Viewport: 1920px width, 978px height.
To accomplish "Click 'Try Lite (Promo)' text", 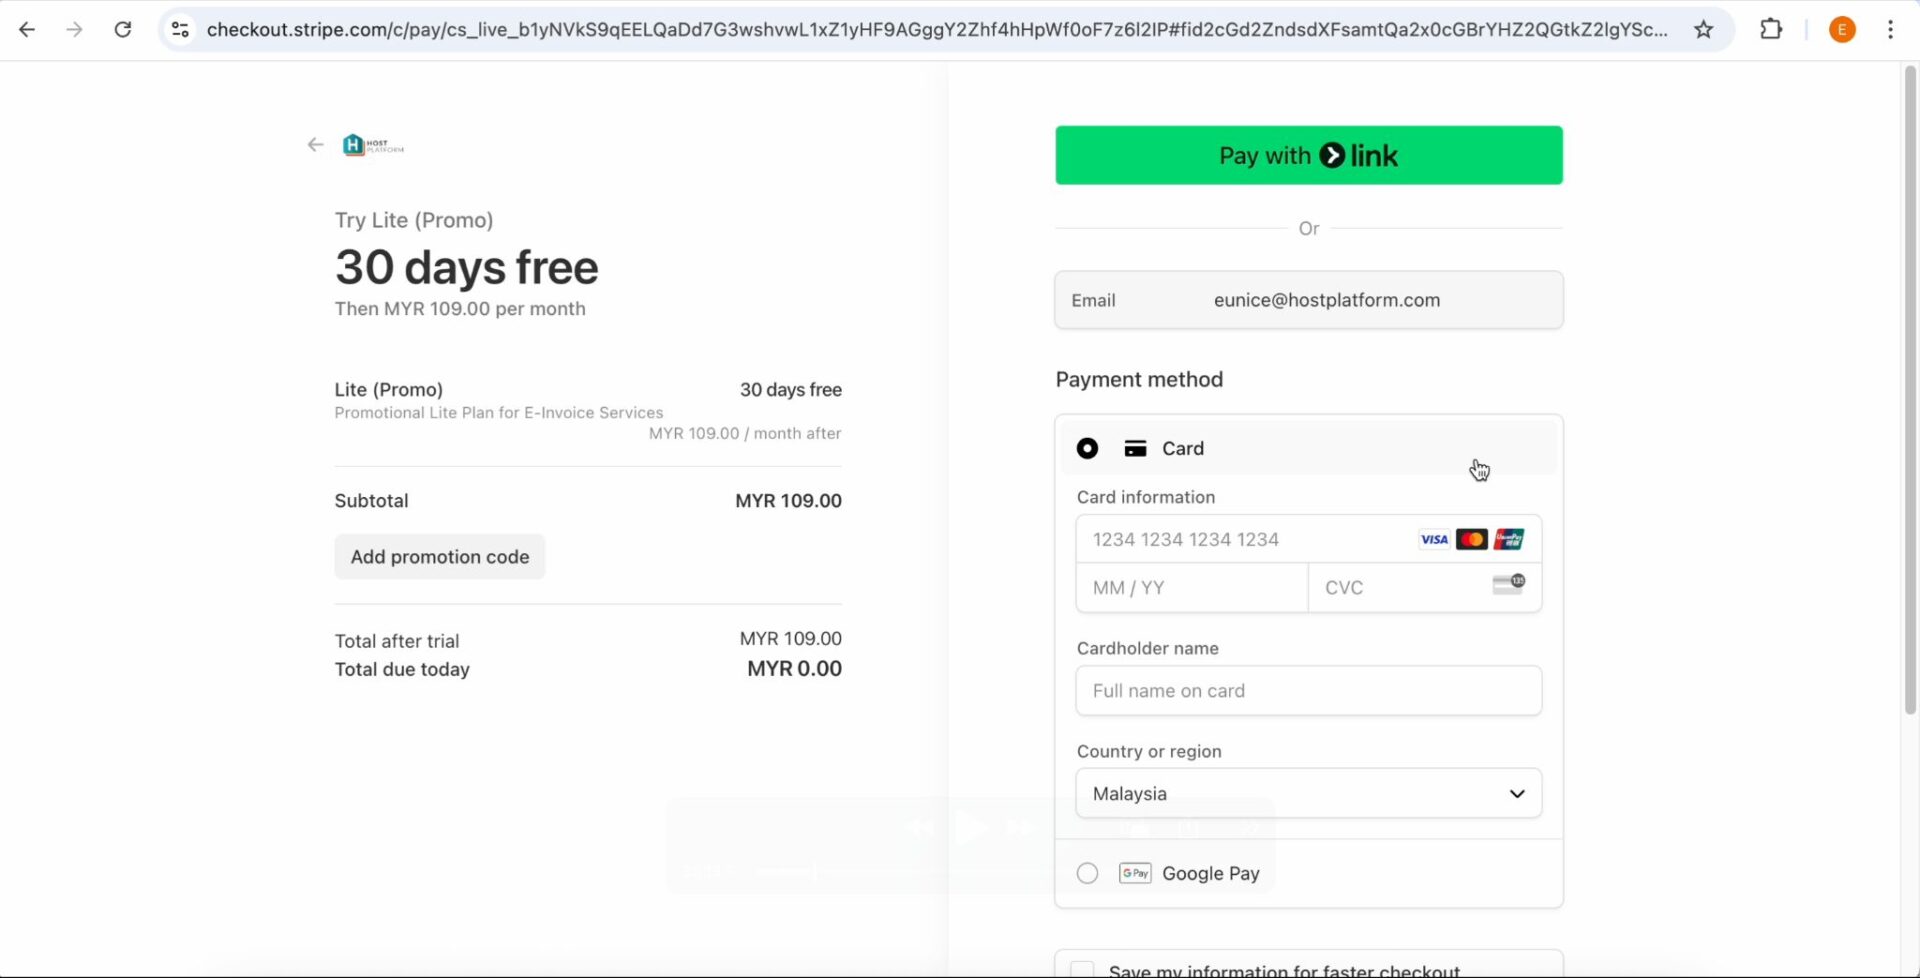I will pyautogui.click(x=414, y=220).
